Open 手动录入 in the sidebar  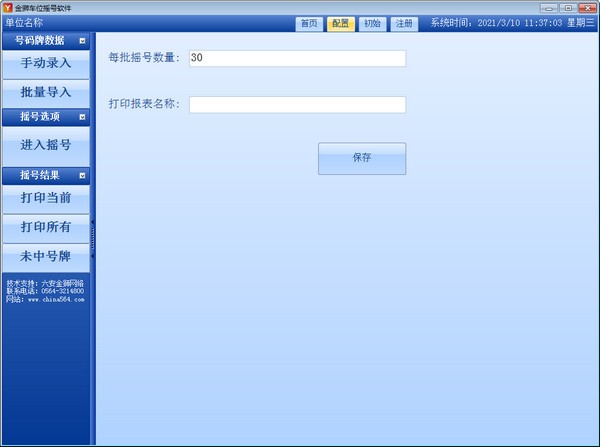tap(46, 64)
